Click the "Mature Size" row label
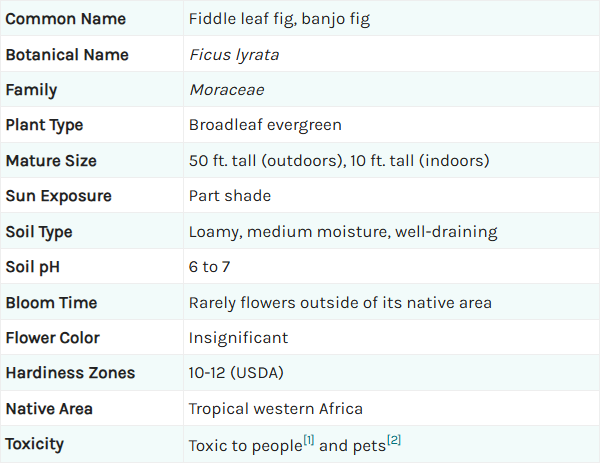This screenshot has height=463, width=600. tap(51, 161)
